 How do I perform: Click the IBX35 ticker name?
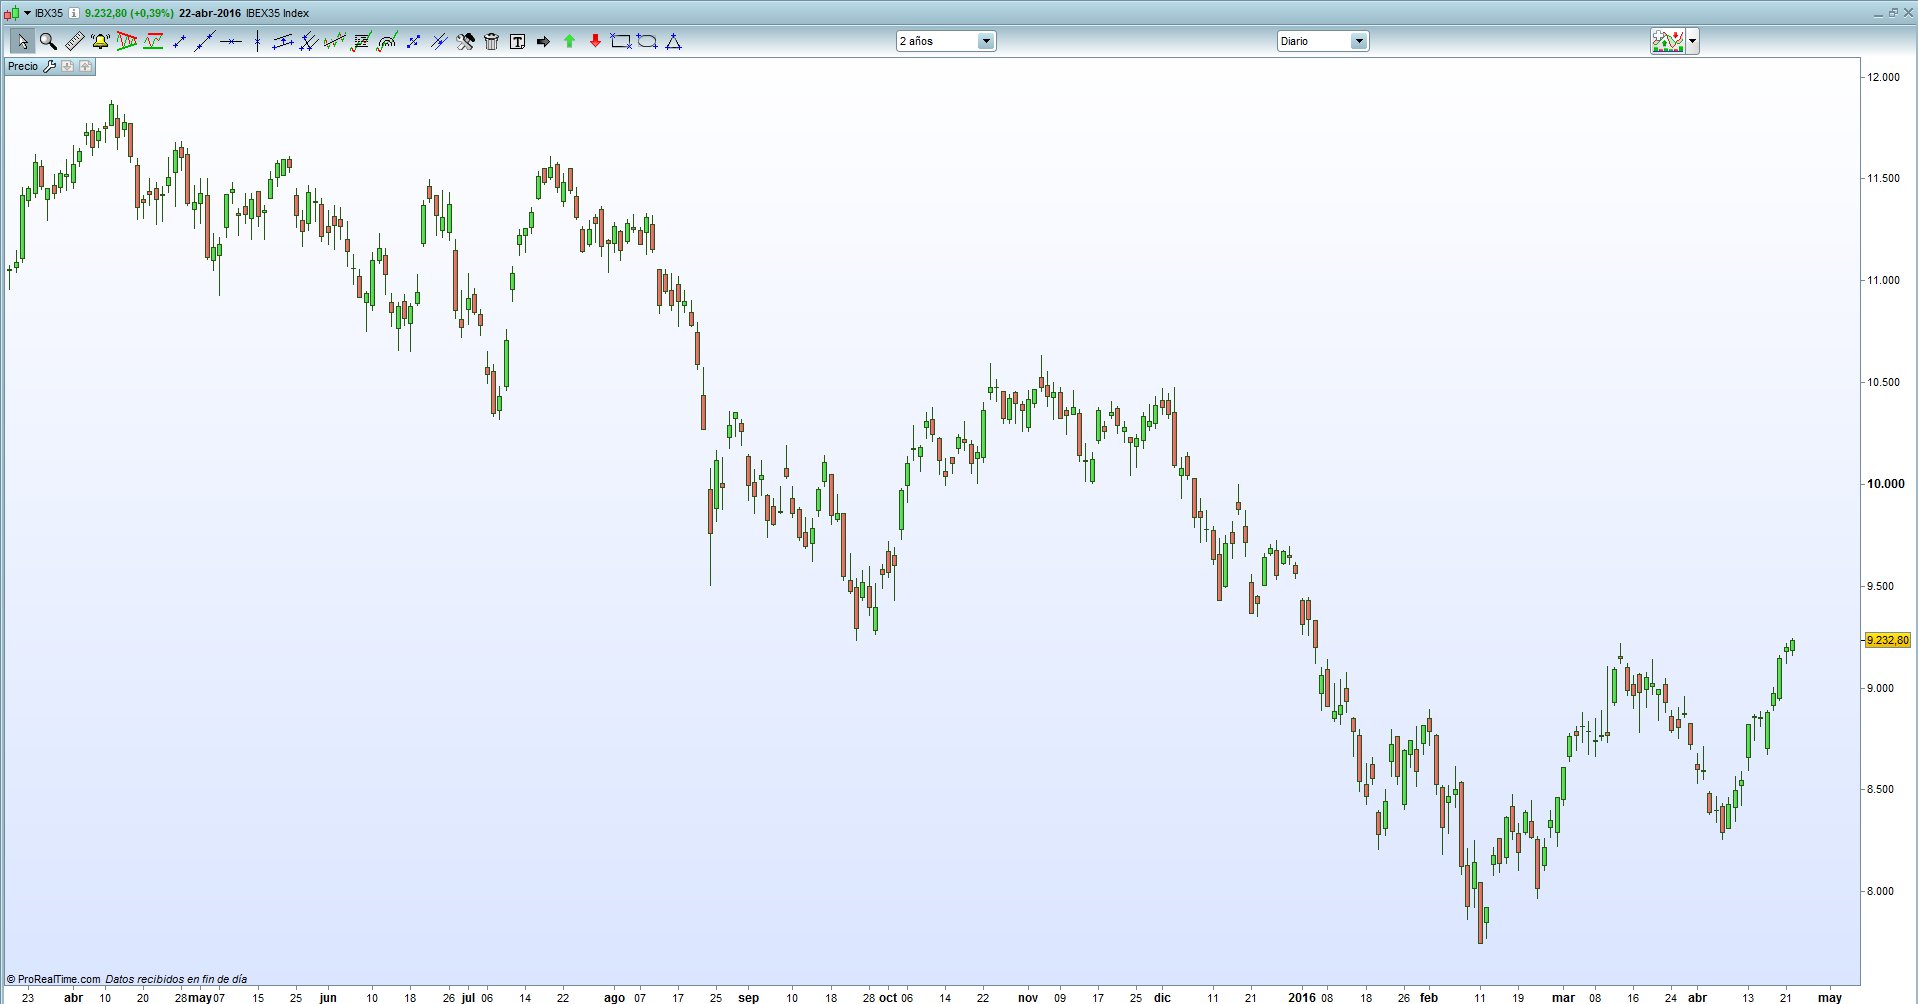[x=49, y=13]
